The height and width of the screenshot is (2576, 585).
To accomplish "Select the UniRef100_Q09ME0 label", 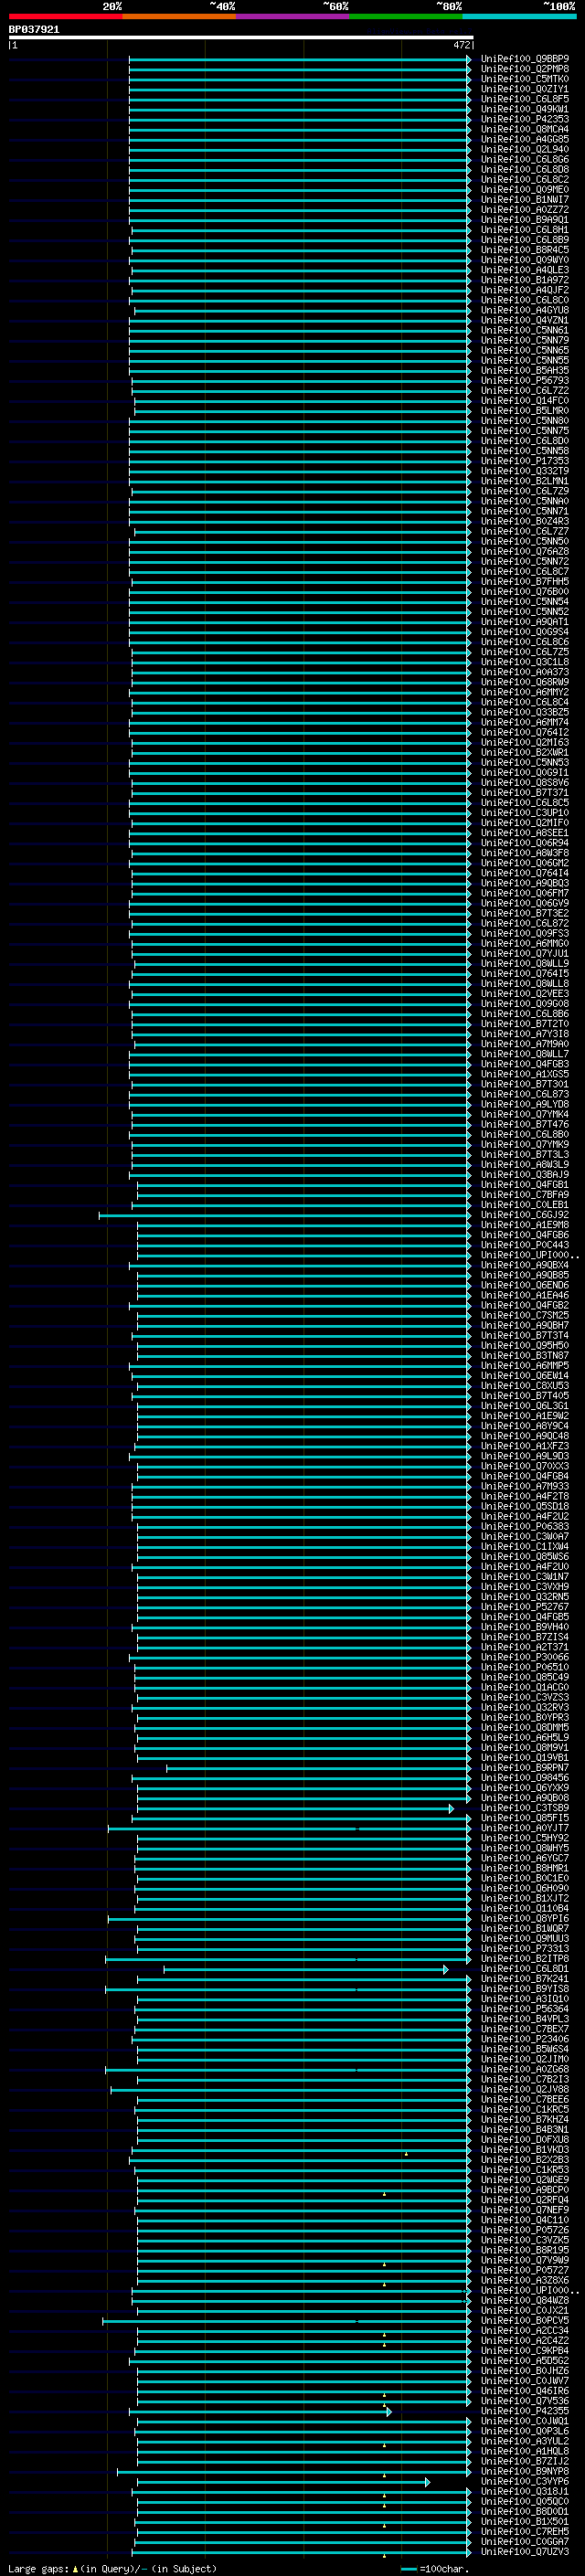I will pos(524,190).
